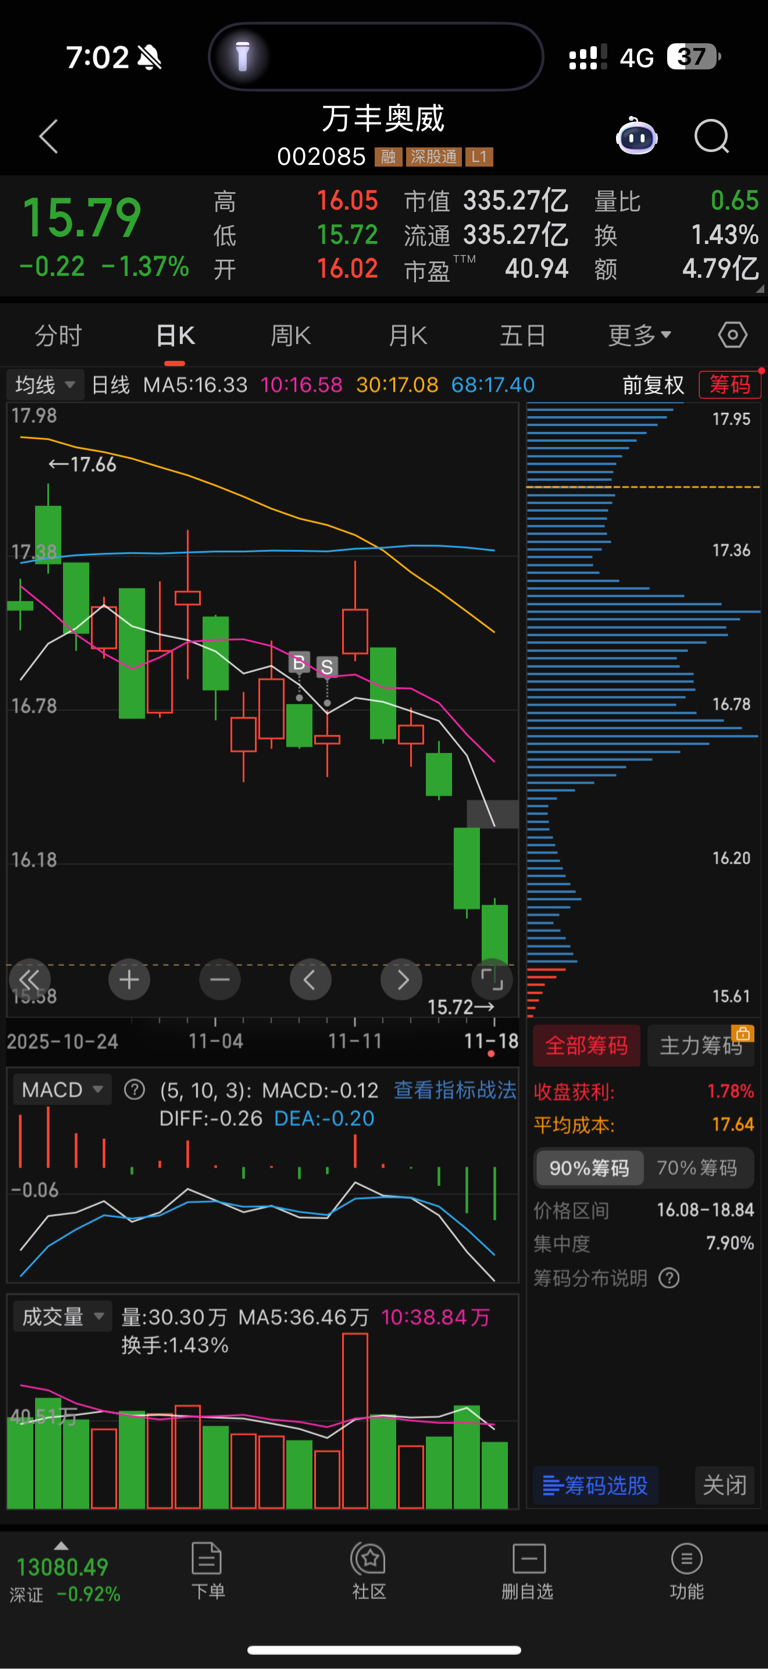Screen dimensions: 768x1669
Task: Go back using the left arrow
Action: click(48, 137)
